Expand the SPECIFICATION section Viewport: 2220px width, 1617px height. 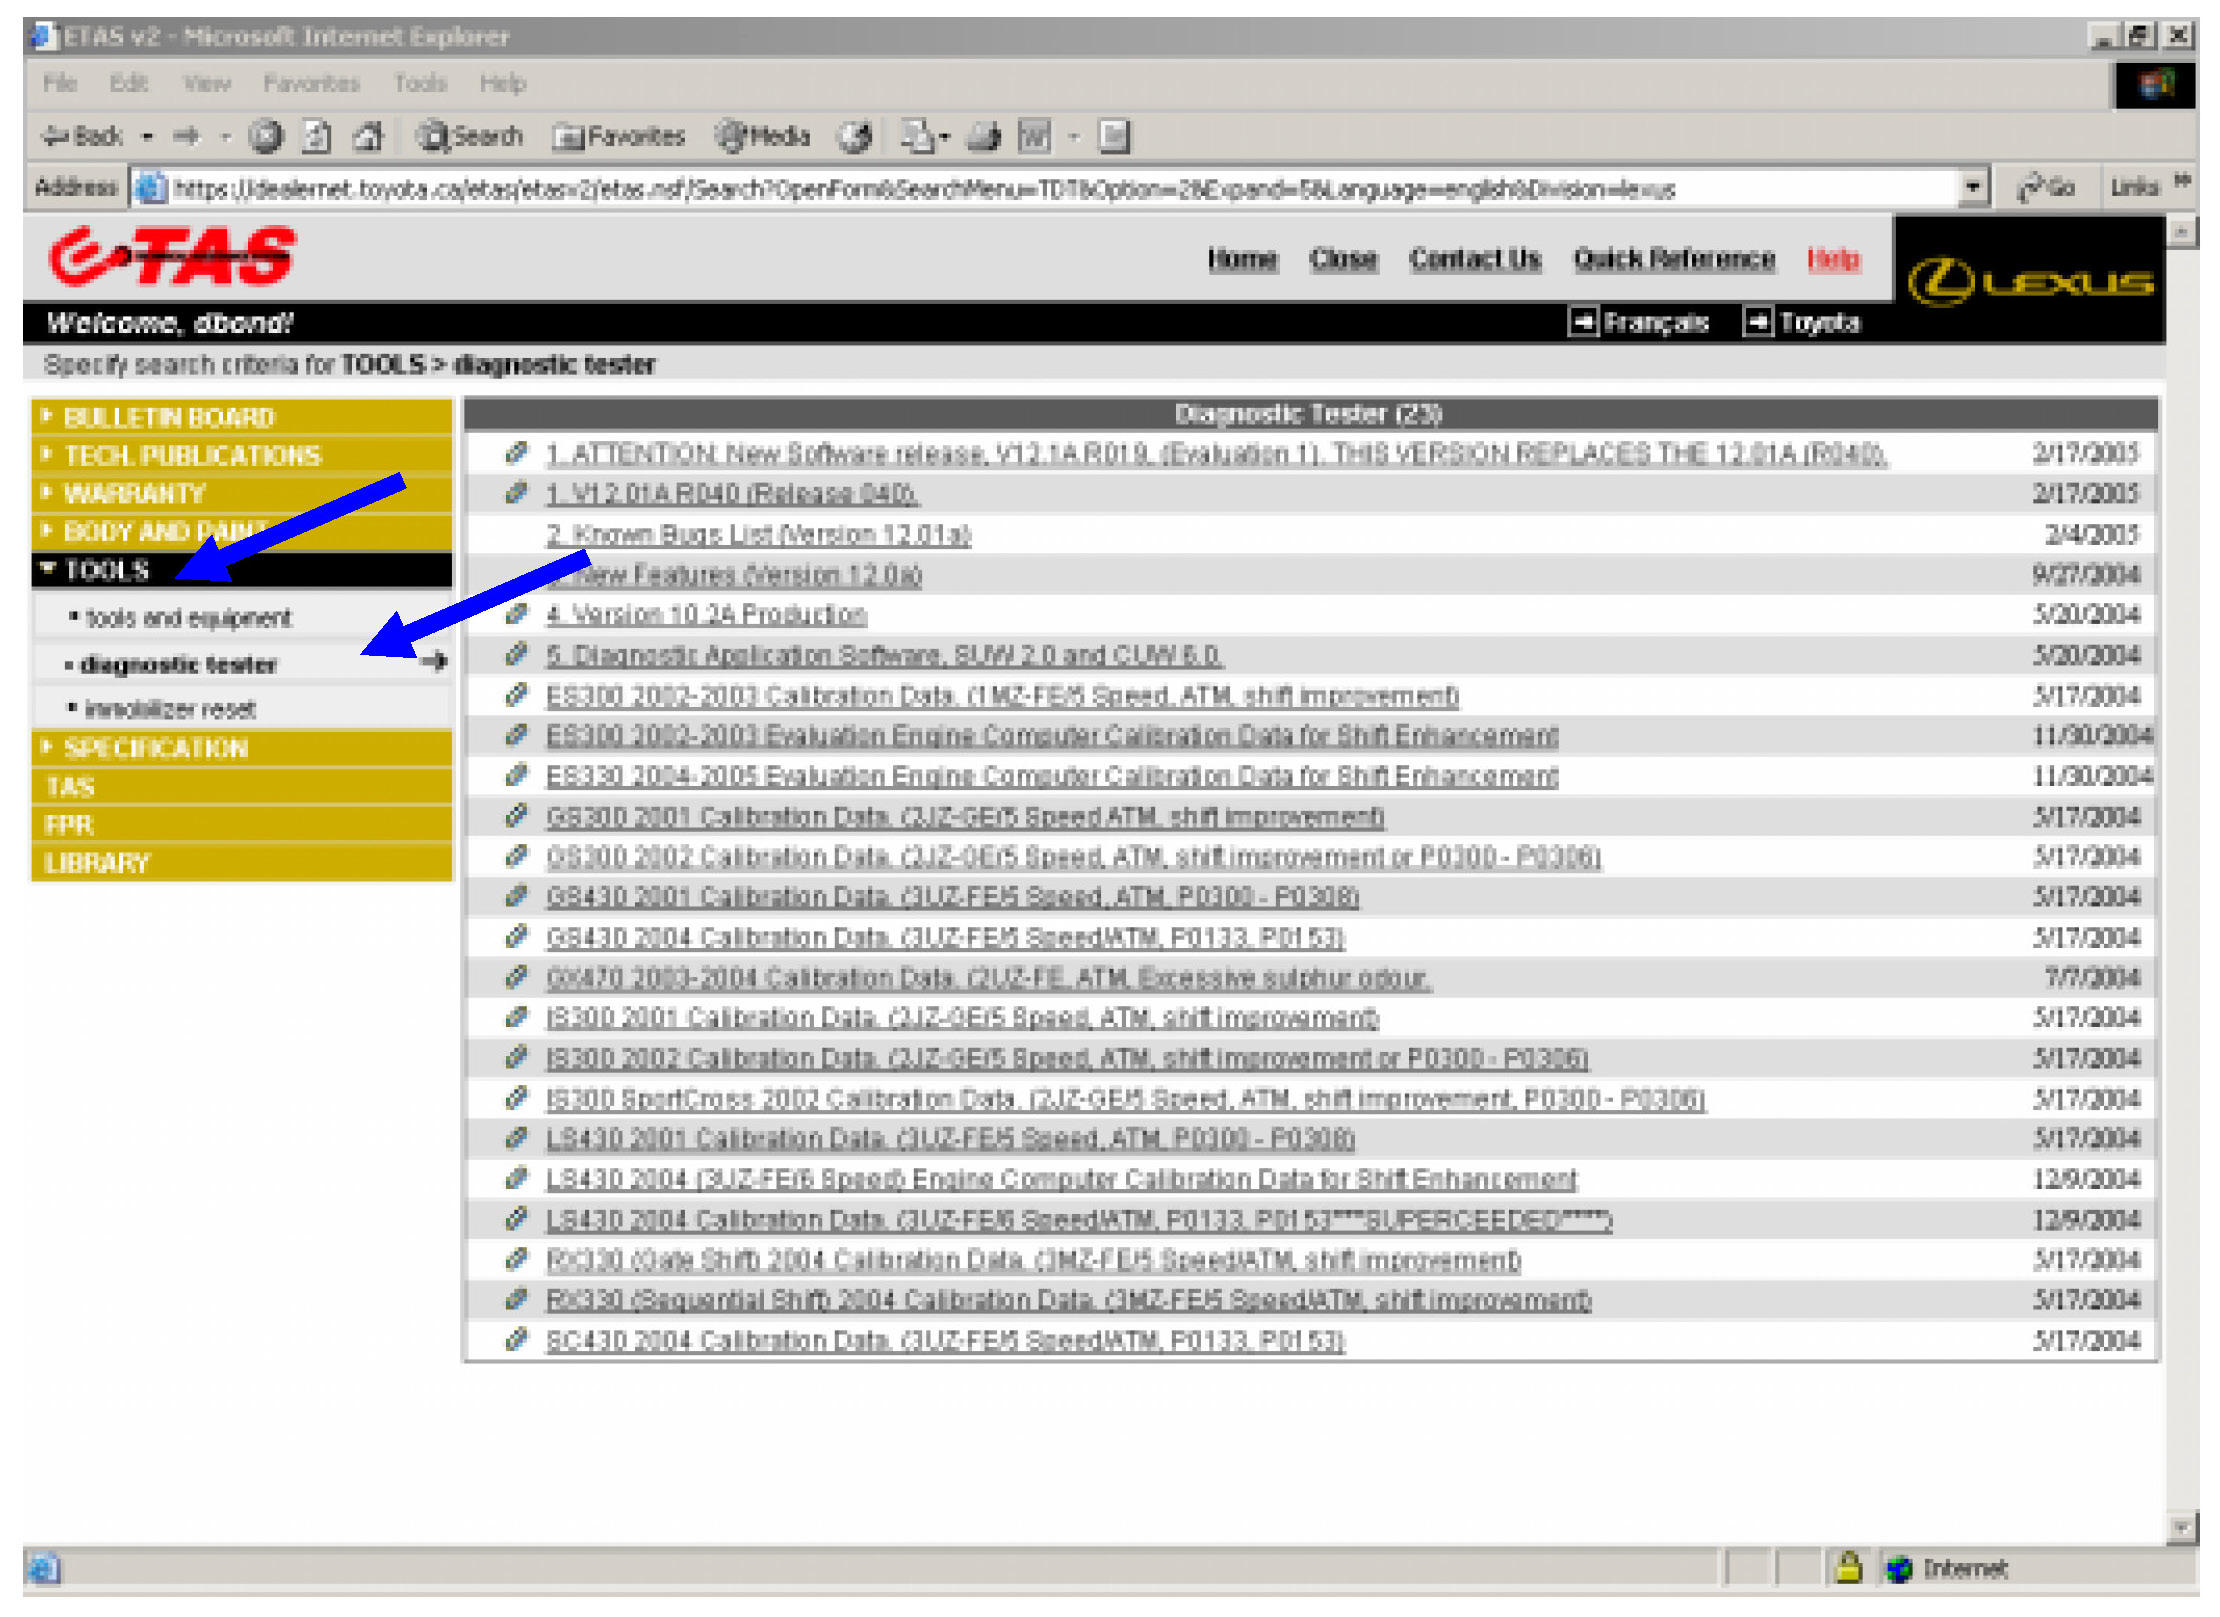click(x=155, y=748)
